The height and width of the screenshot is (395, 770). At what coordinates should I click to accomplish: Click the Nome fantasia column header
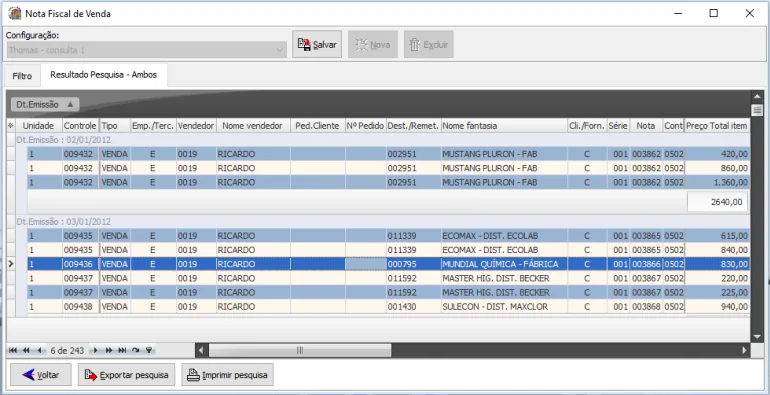click(x=504, y=126)
